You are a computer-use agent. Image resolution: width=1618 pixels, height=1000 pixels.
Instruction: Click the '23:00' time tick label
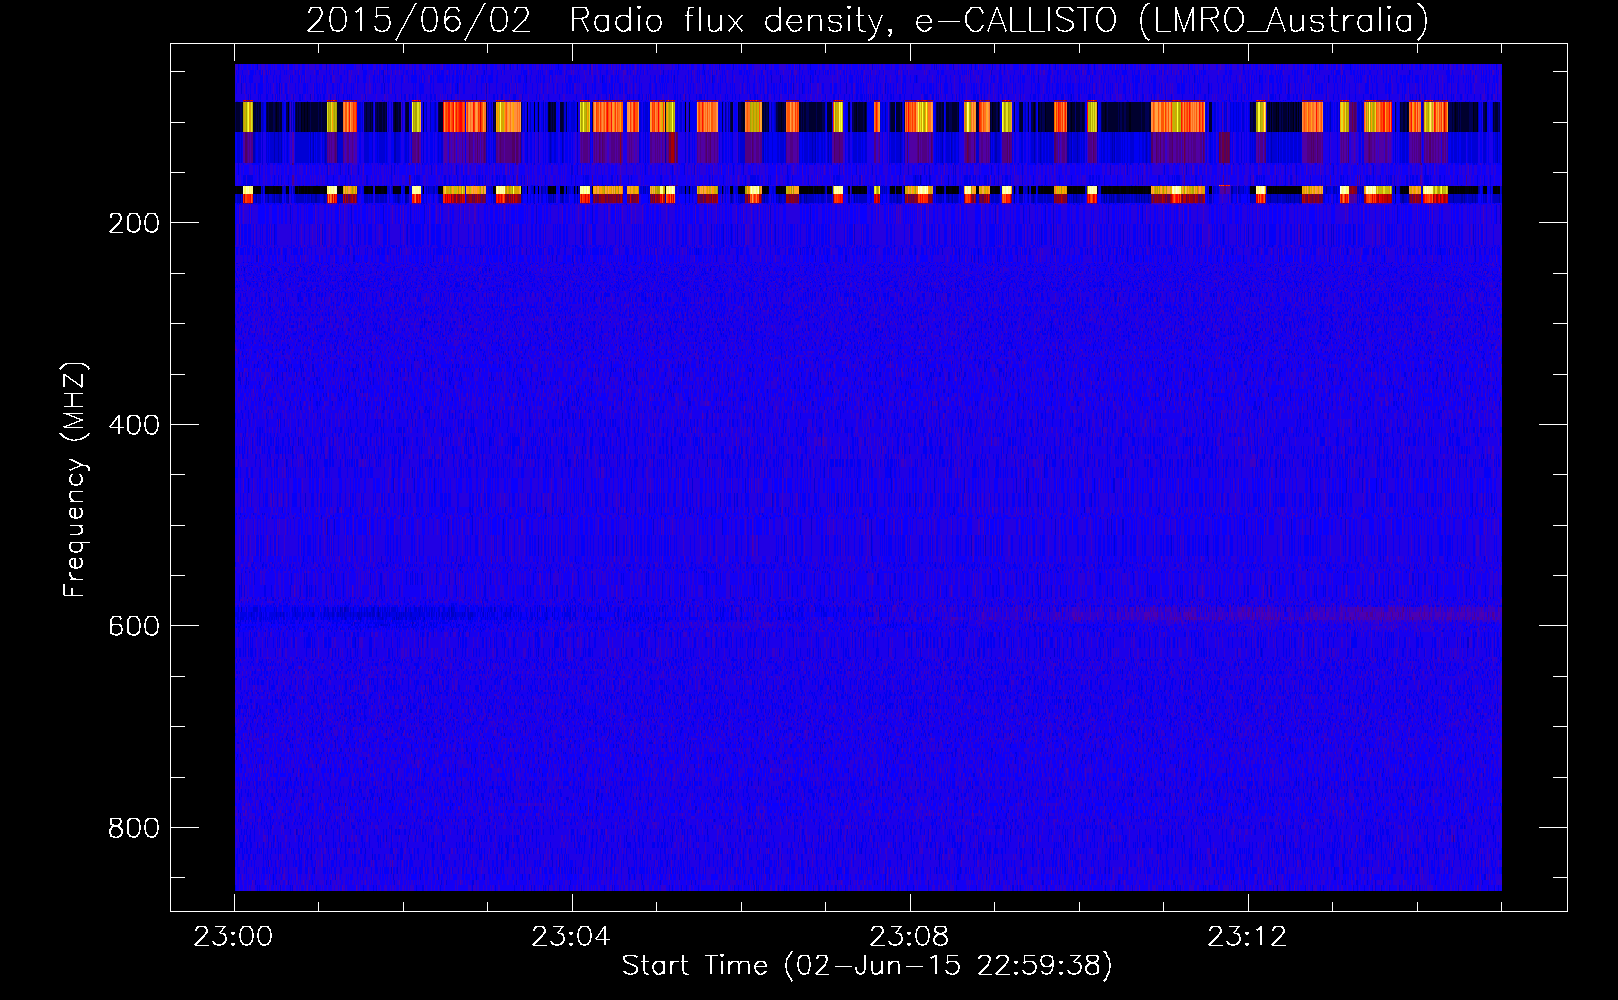point(234,937)
